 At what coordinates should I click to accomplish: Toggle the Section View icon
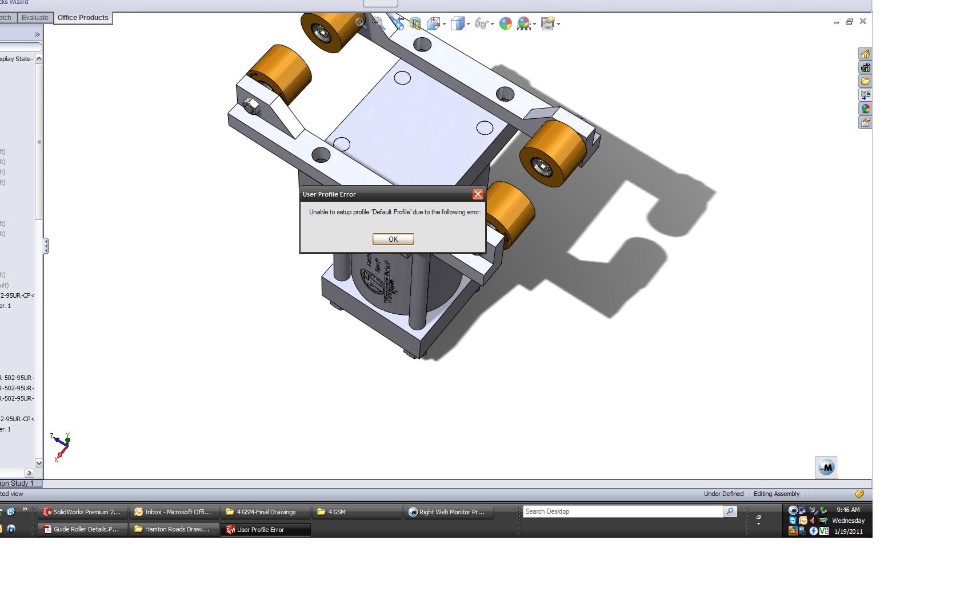415,24
